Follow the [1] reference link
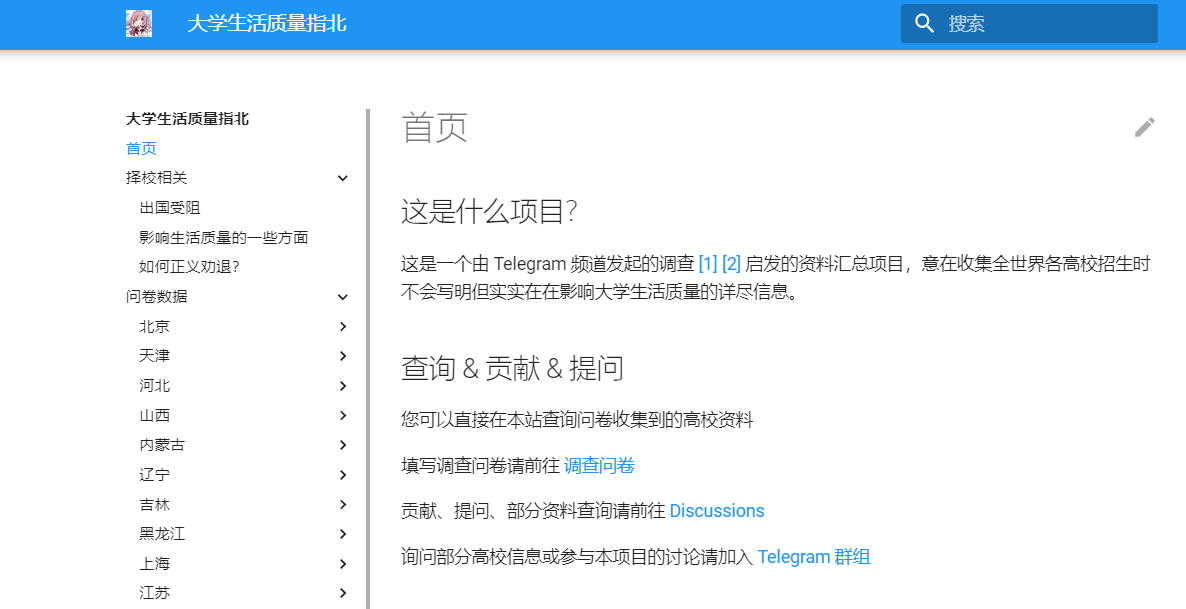Image resolution: width=1186 pixels, height=609 pixels. pyautogui.click(x=708, y=264)
